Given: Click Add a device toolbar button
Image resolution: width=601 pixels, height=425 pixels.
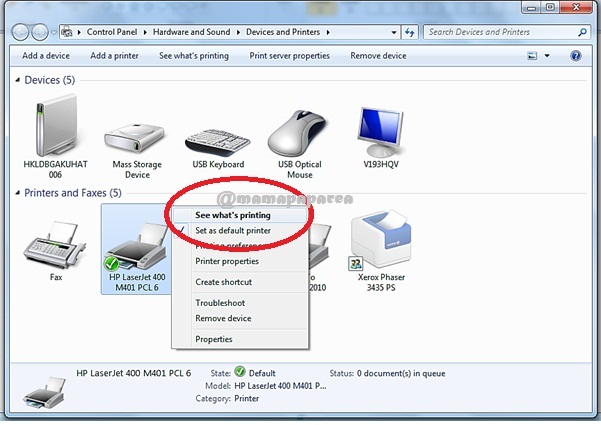Looking at the screenshot, I should click(x=46, y=56).
